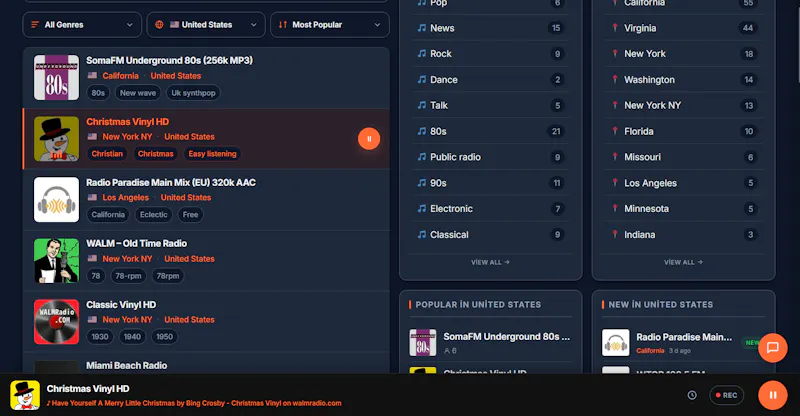Select the 1940 tag on Classic Vinyl
This screenshot has height=416, width=800.
point(132,337)
